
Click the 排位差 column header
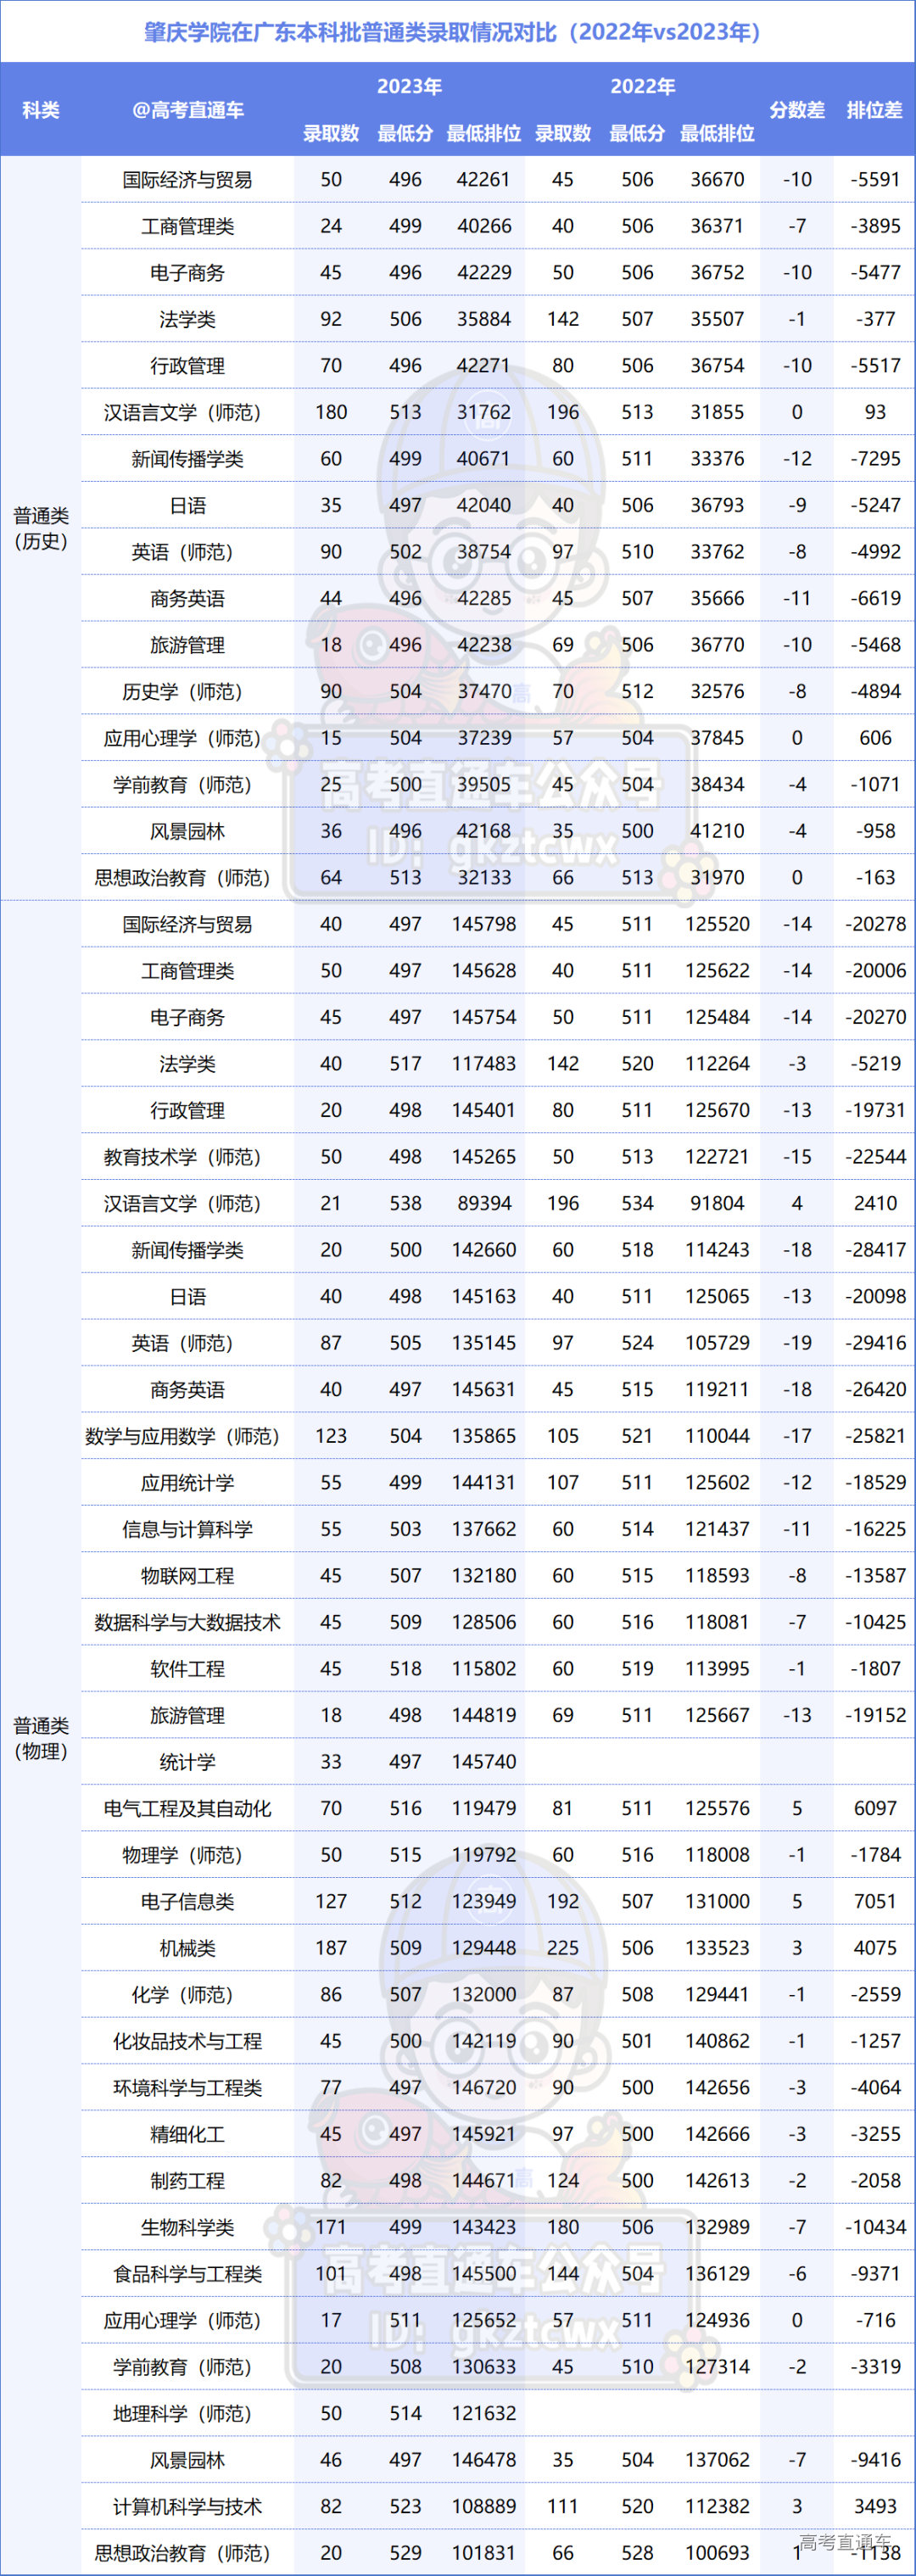pyautogui.click(x=874, y=110)
